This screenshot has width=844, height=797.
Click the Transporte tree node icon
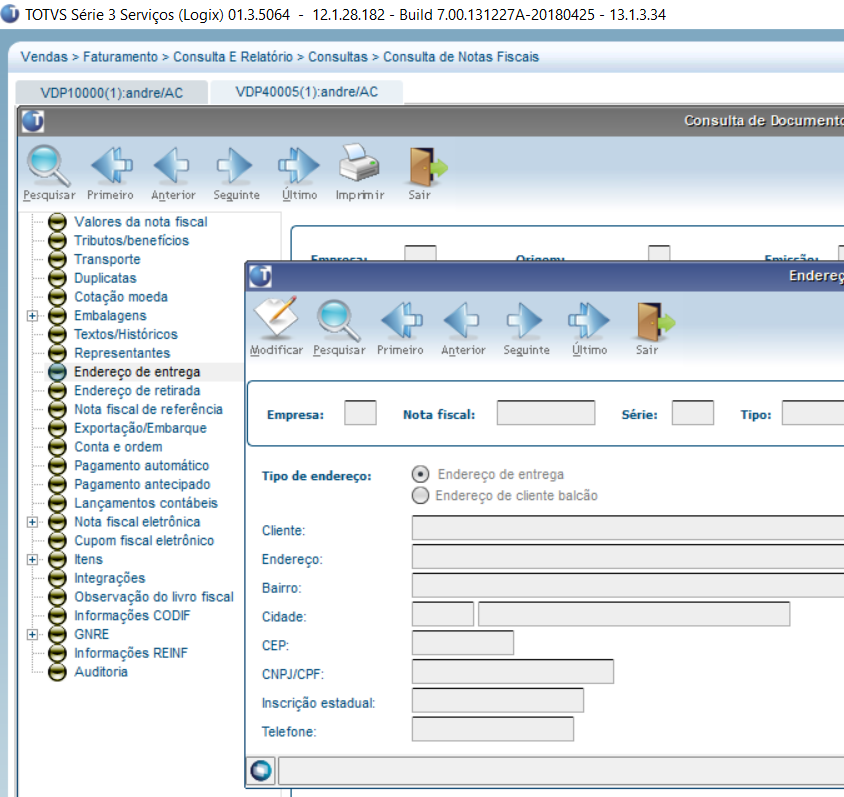point(57,259)
